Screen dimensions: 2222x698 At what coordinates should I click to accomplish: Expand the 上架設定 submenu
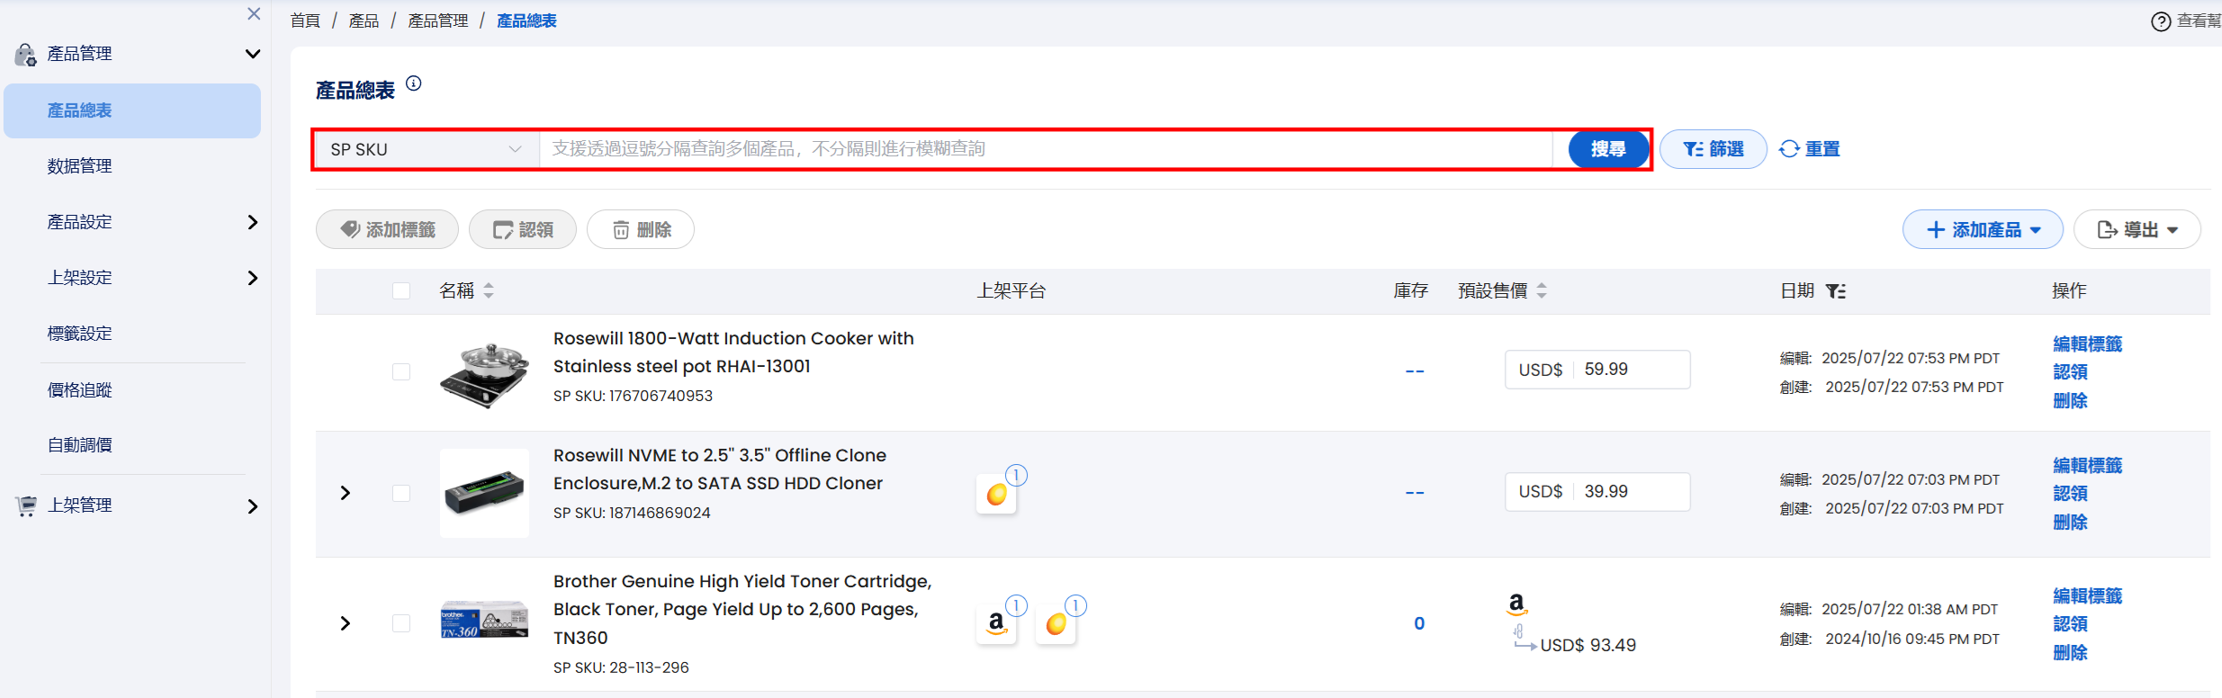tap(253, 278)
